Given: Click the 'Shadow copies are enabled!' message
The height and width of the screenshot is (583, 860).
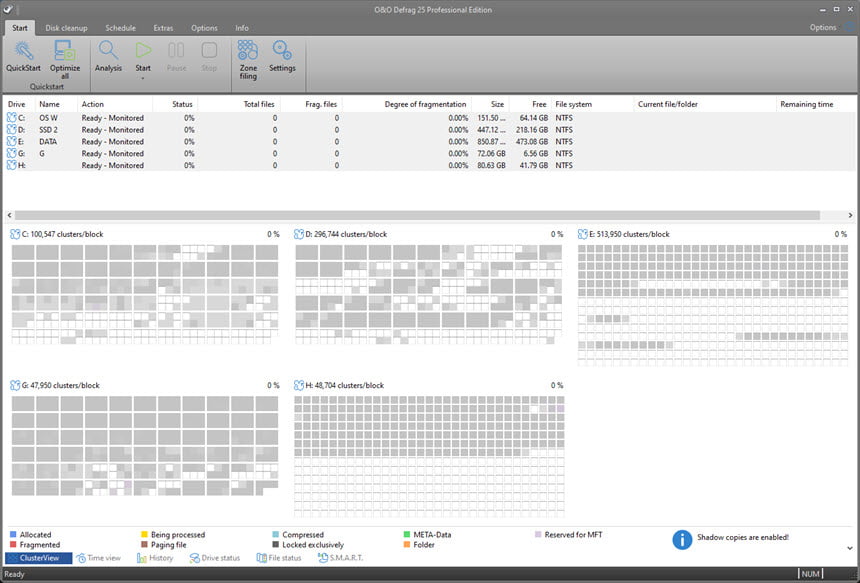Looking at the screenshot, I should pos(743,537).
